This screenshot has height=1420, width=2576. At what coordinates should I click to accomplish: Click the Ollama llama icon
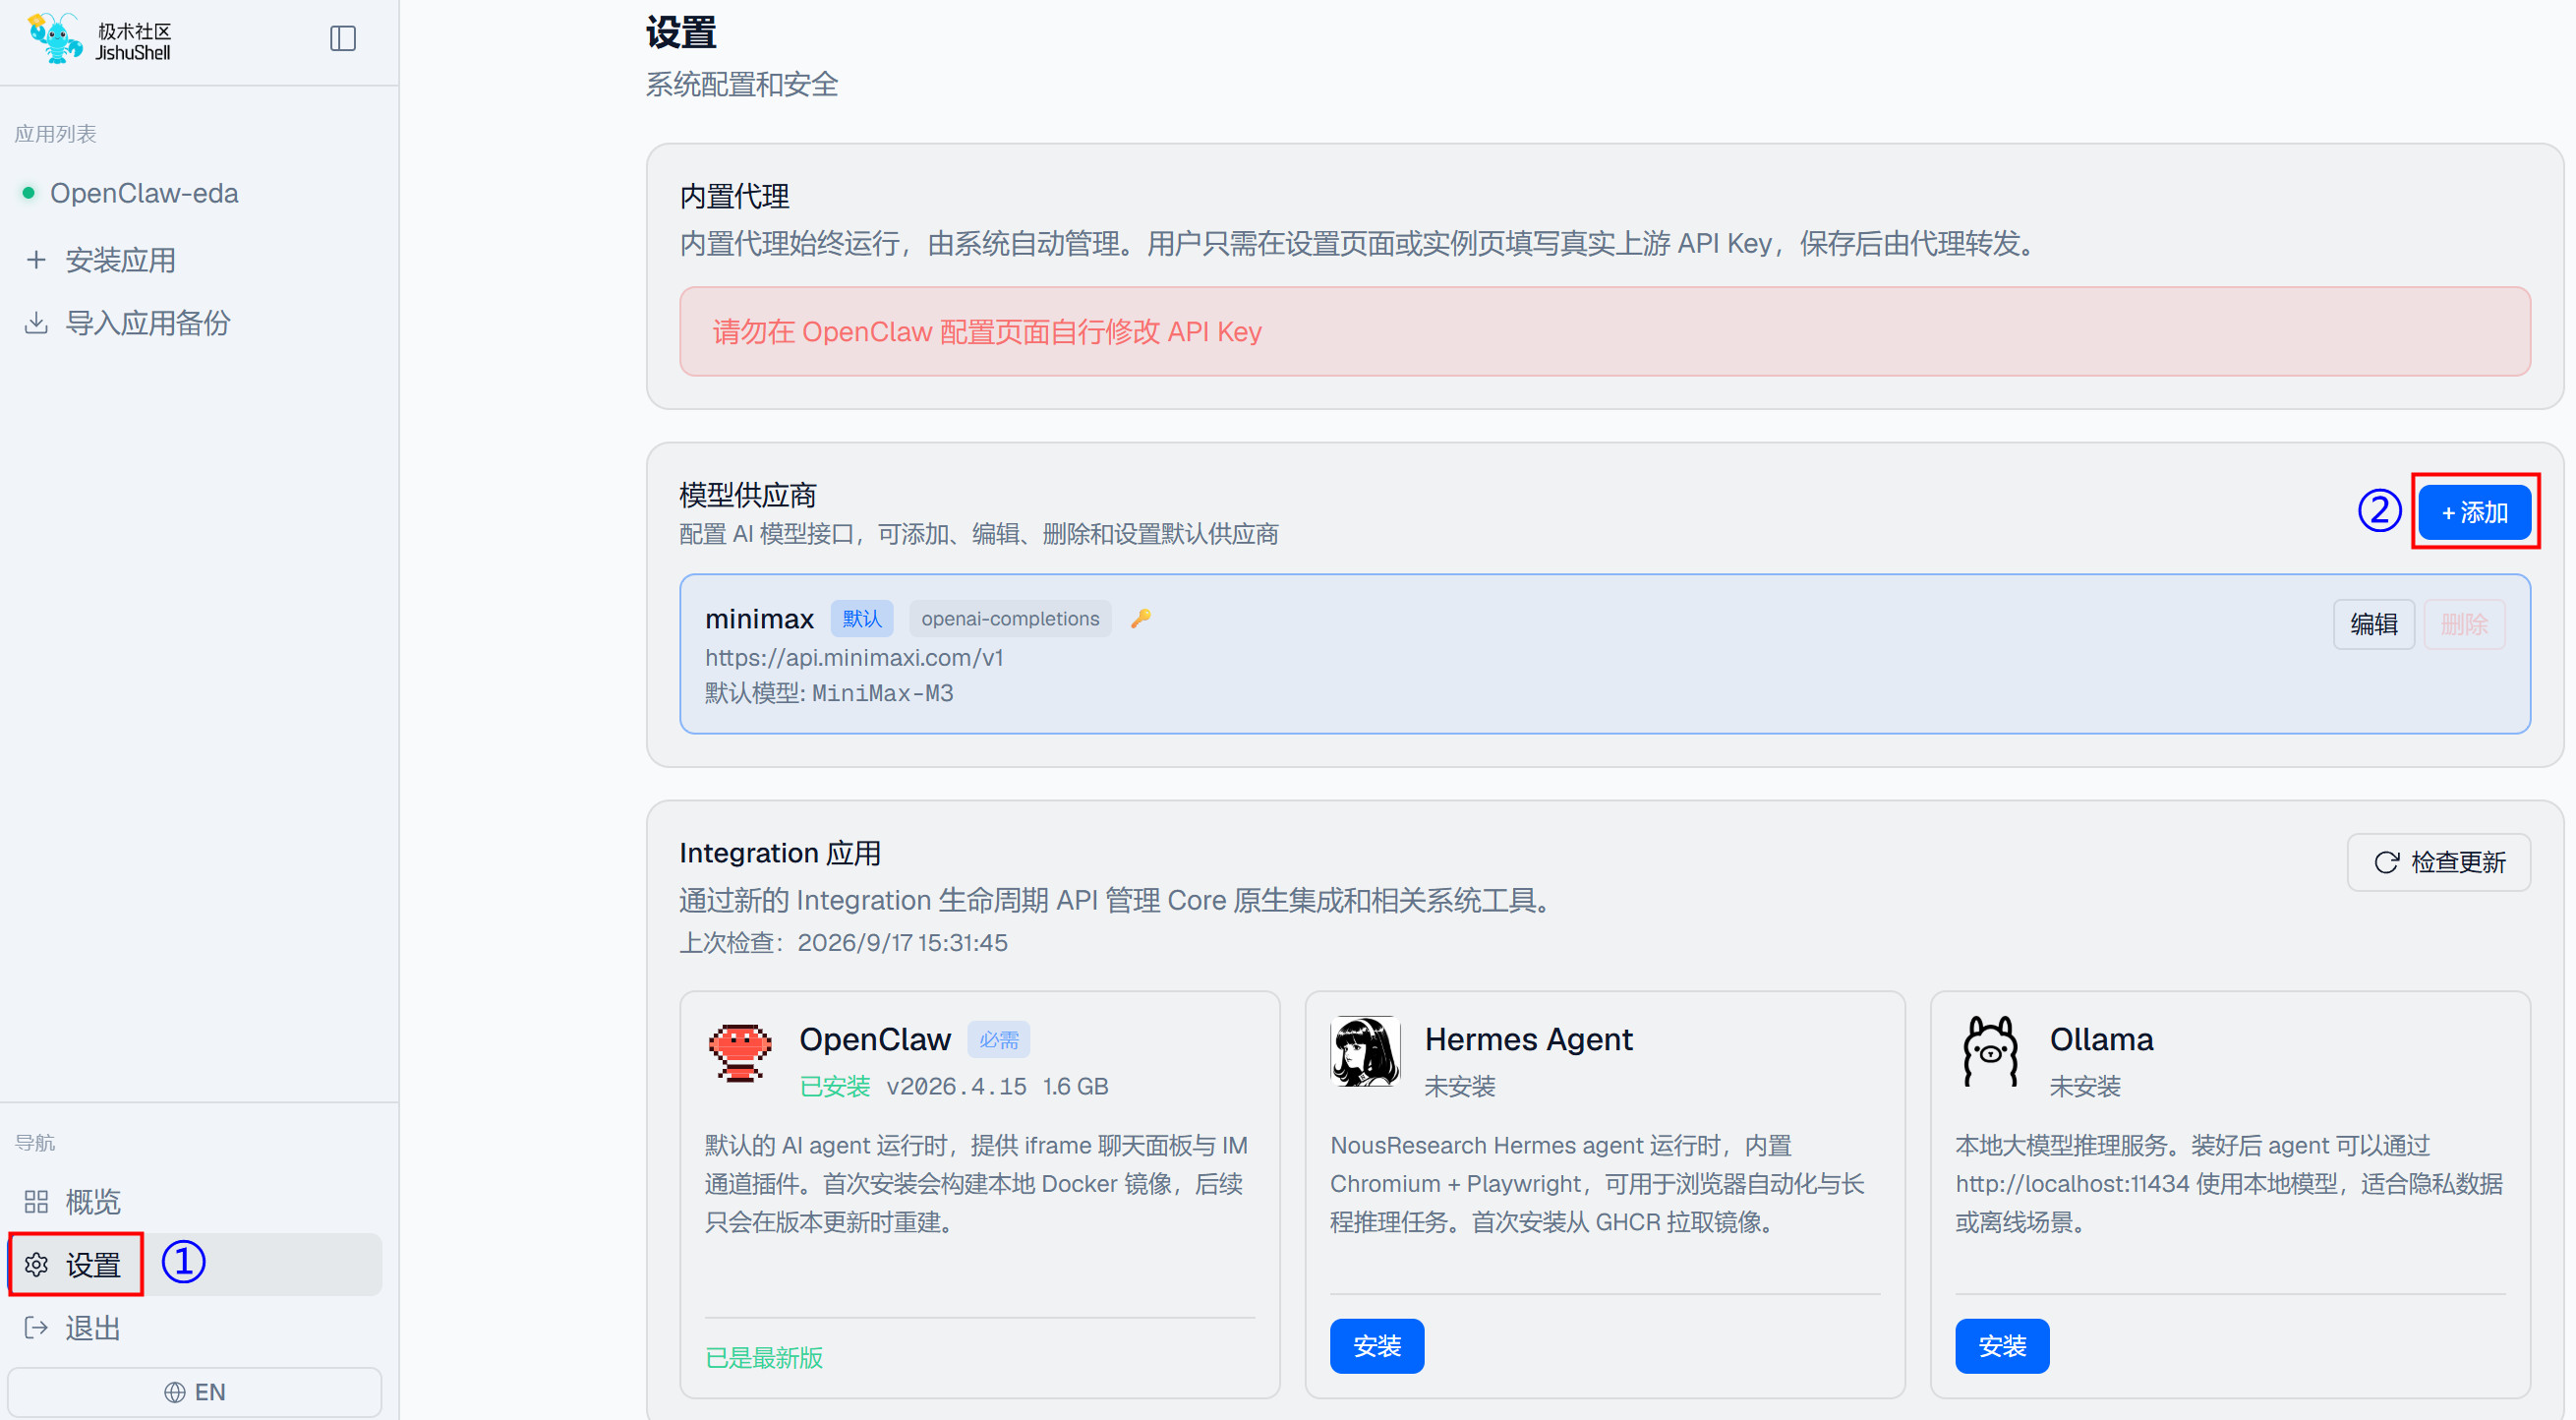pos(1990,1051)
